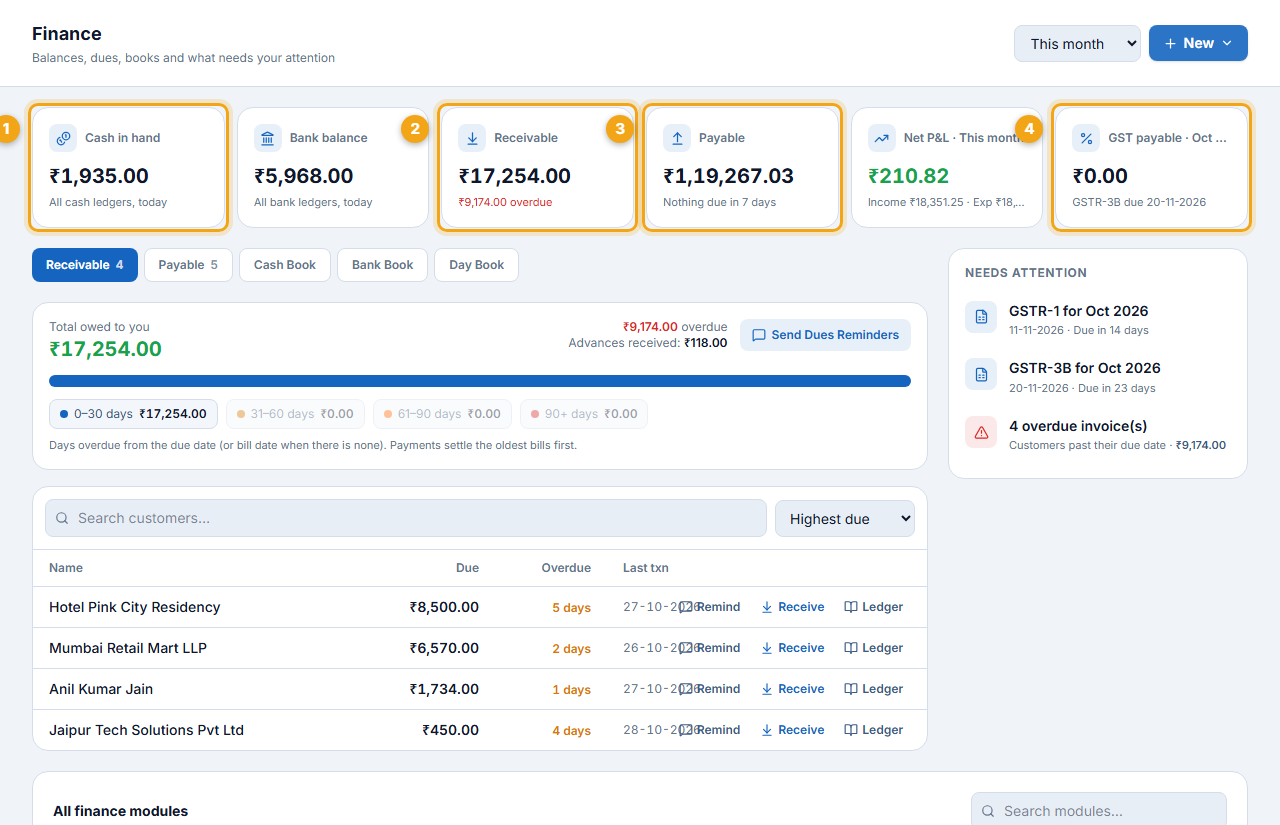
Task: Click the chat icon on Send Dues Reminders
Action: (x=759, y=335)
